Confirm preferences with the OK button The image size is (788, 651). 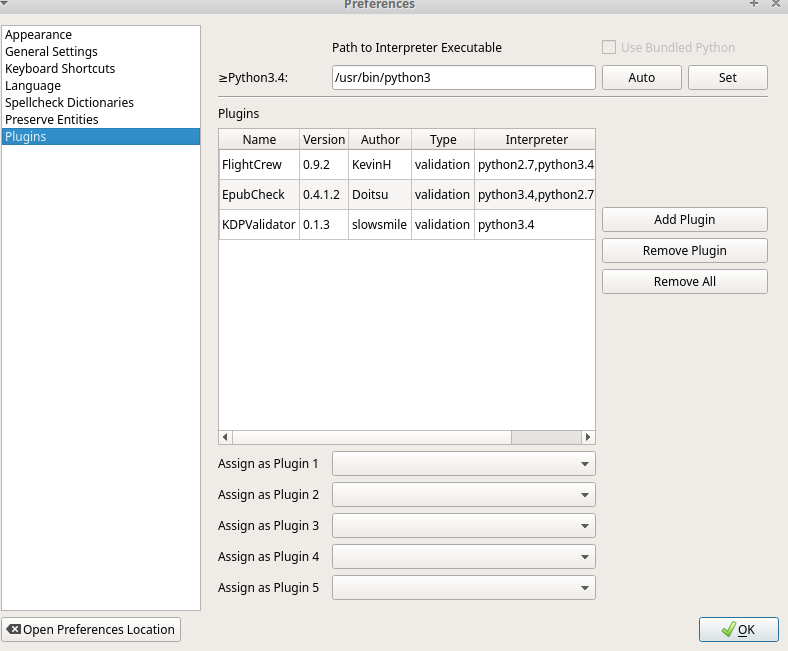[738, 629]
